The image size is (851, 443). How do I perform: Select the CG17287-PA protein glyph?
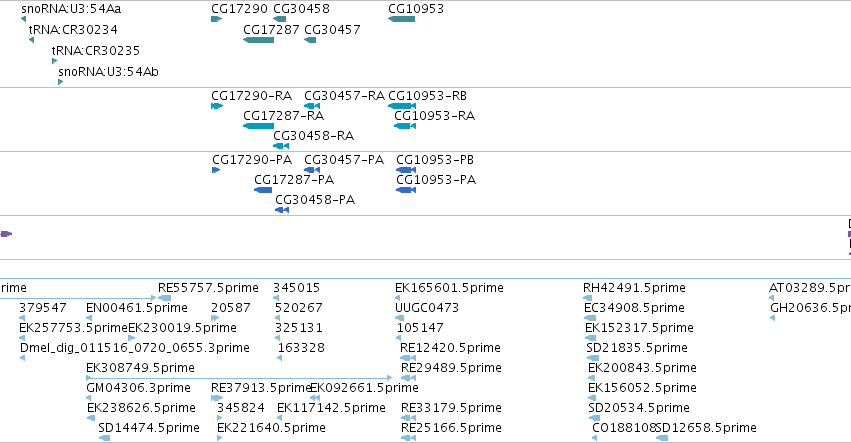(263, 190)
